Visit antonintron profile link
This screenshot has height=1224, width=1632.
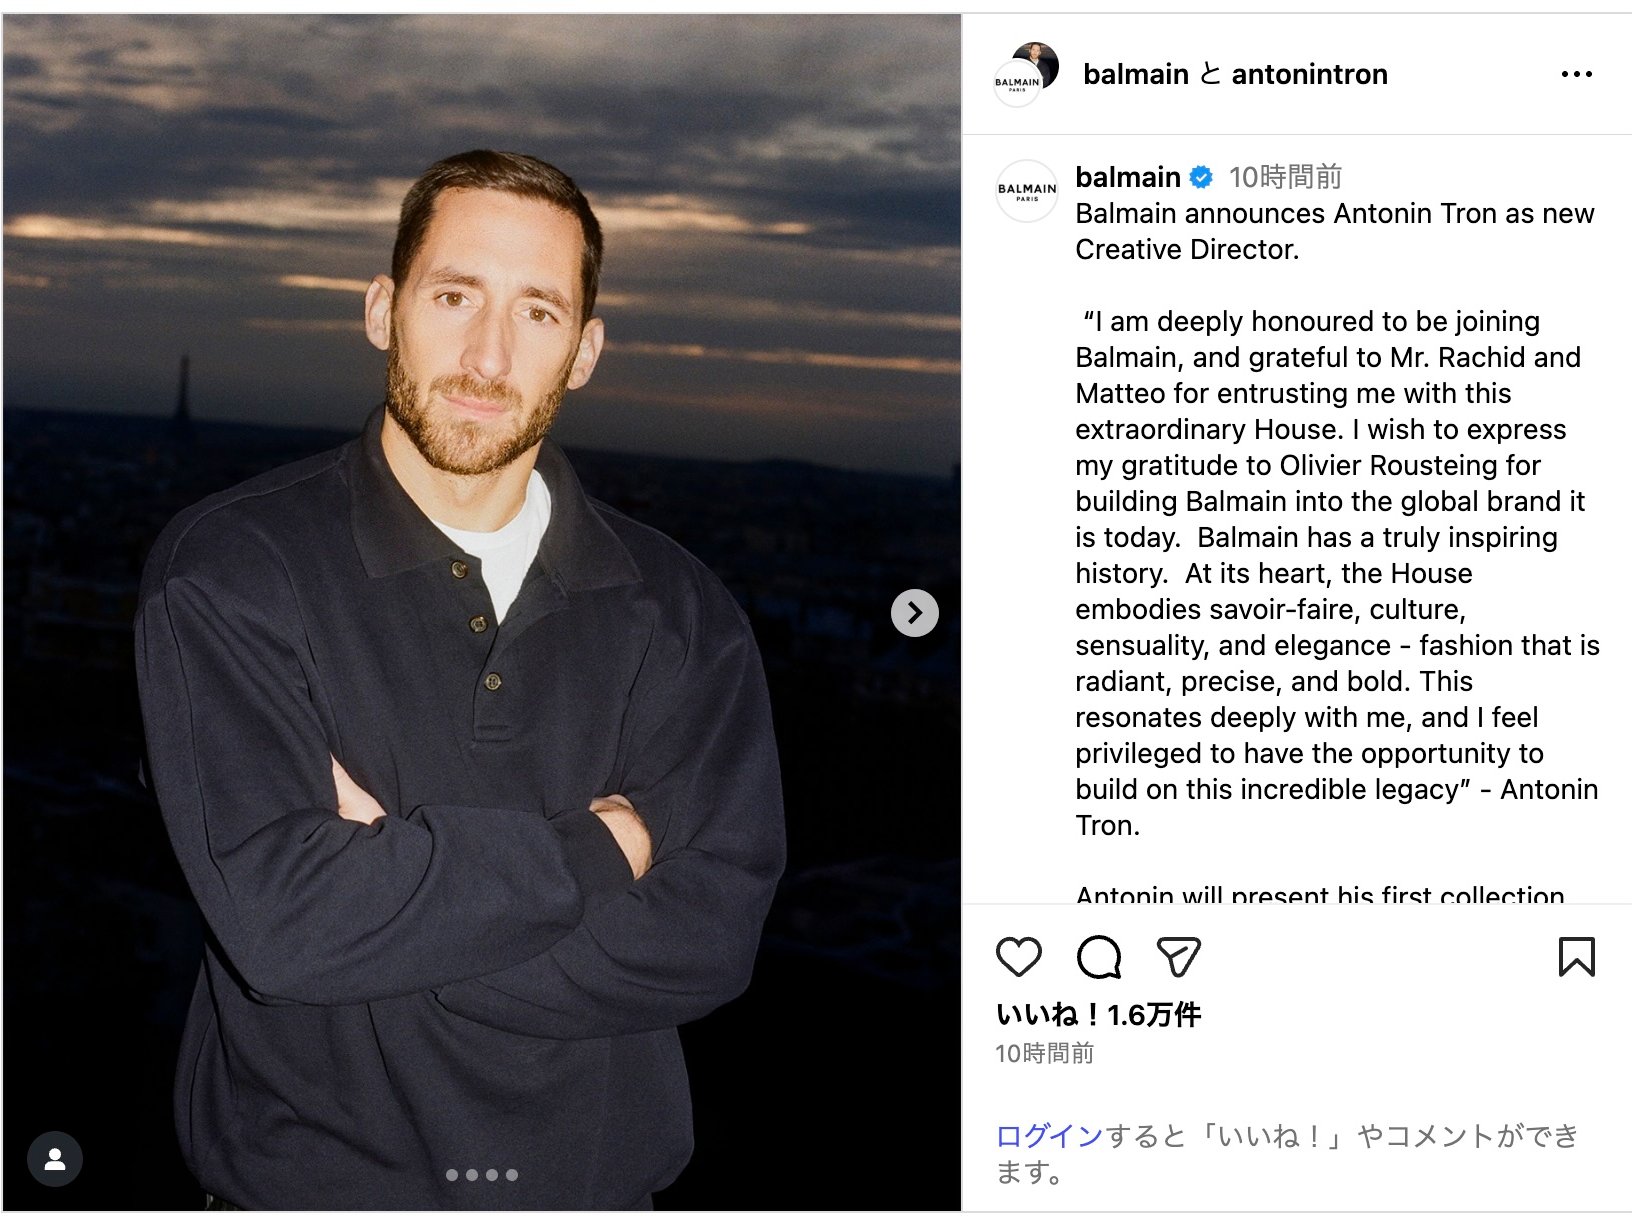(x=1310, y=74)
